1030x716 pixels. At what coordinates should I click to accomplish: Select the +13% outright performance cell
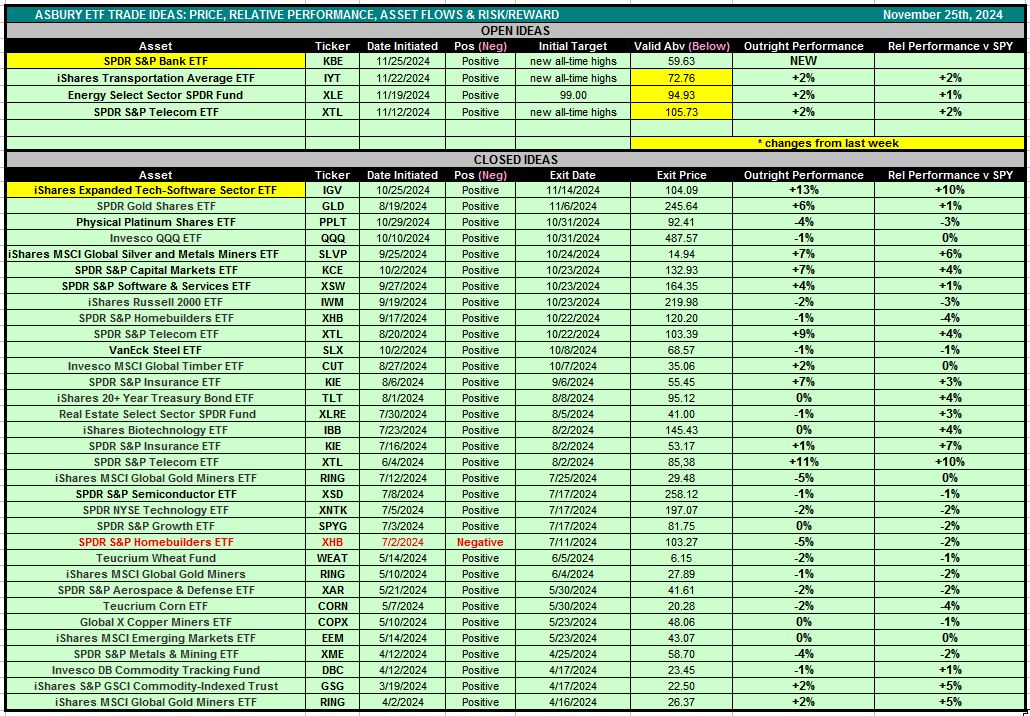(x=803, y=190)
